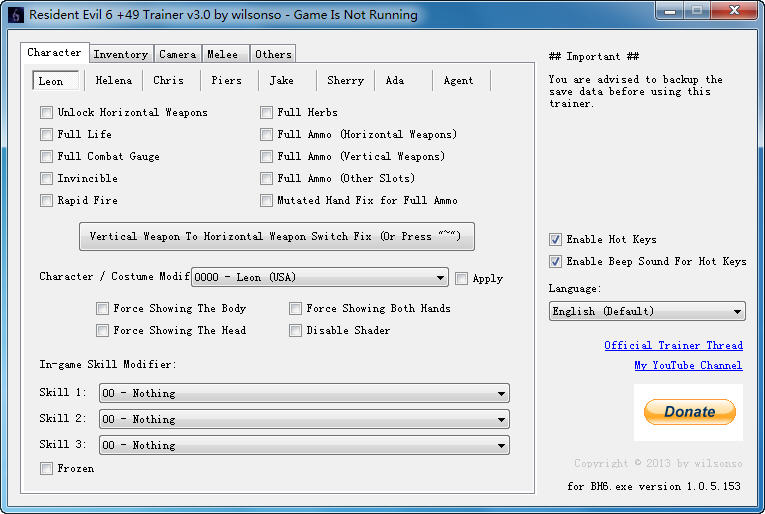Expand the Skill 3 dropdown list
This screenshot has height=514, width=765.
[304, 445]
